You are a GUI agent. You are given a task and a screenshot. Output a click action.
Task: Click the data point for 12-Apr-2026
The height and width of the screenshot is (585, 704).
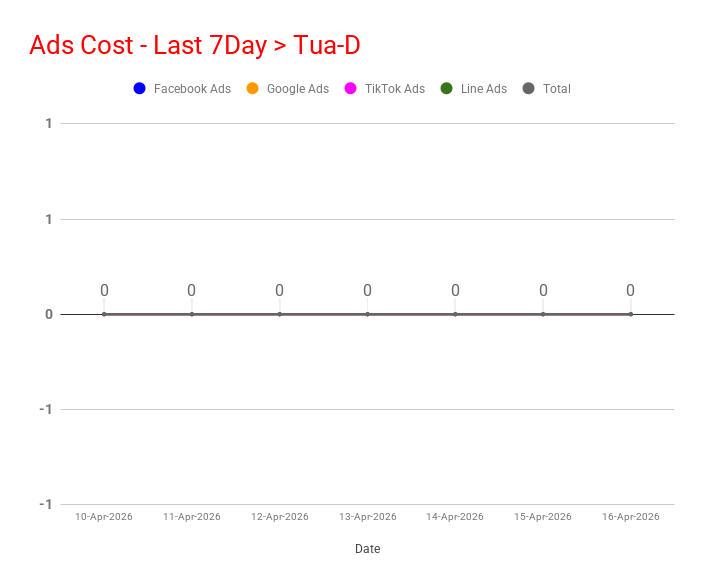click(x=280, y=314)
